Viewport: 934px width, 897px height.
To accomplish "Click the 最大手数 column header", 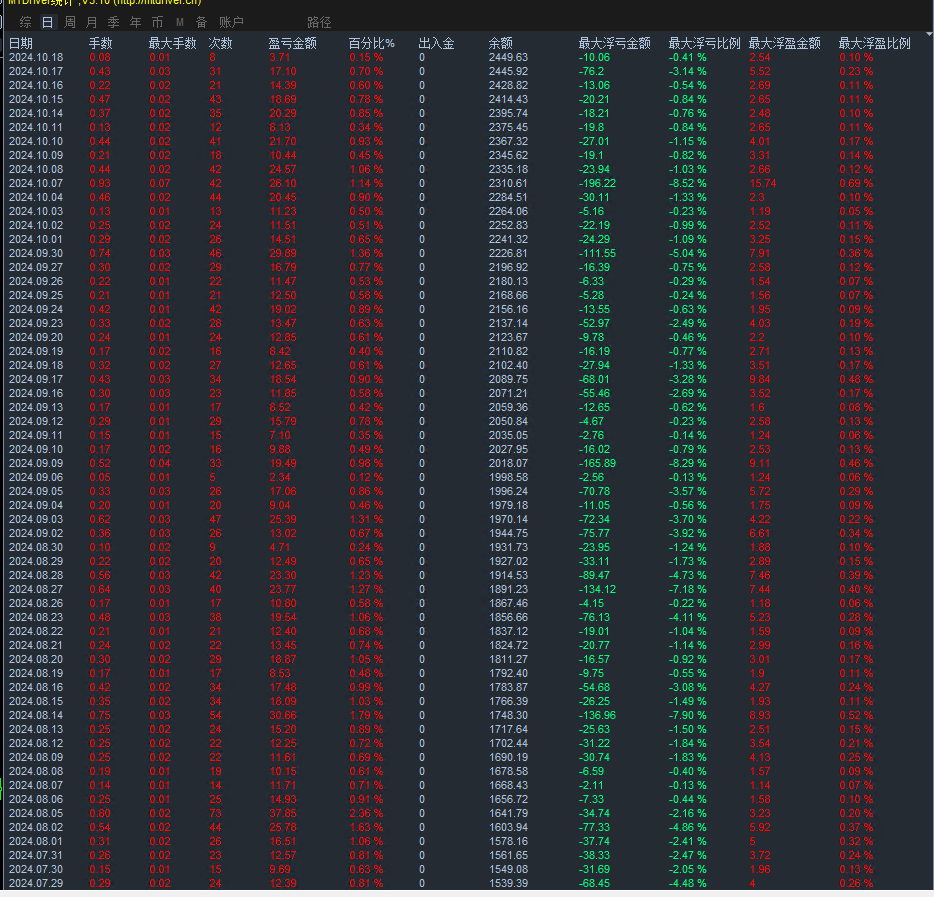I will tap(172, 43).
